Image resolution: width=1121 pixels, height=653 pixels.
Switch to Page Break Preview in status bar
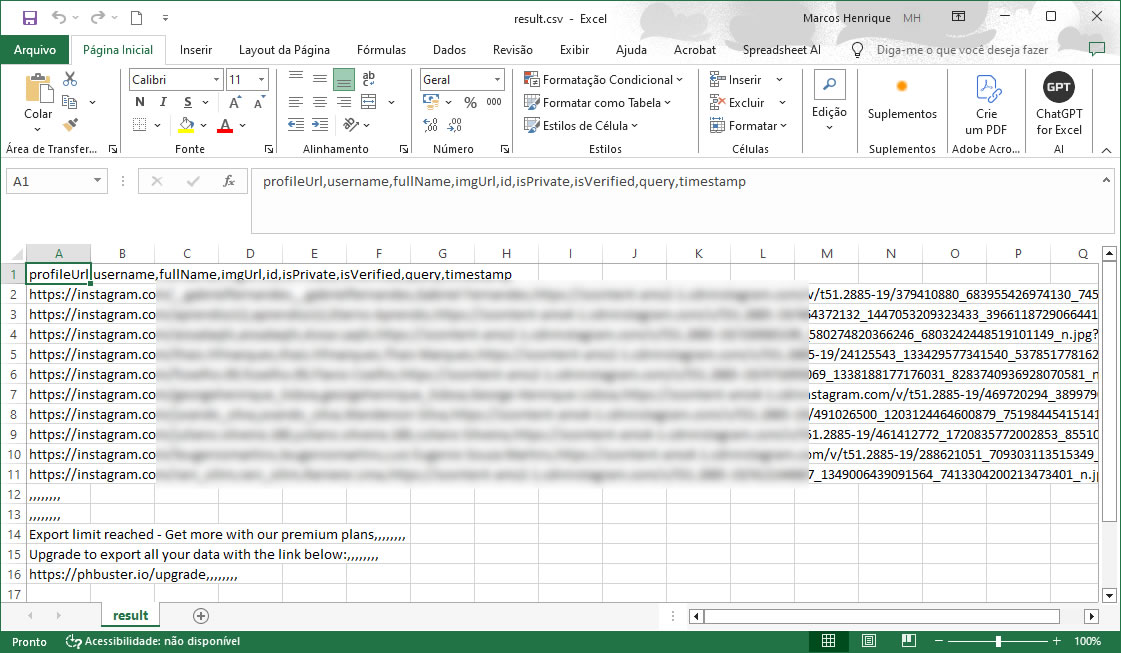click(909, 641)
